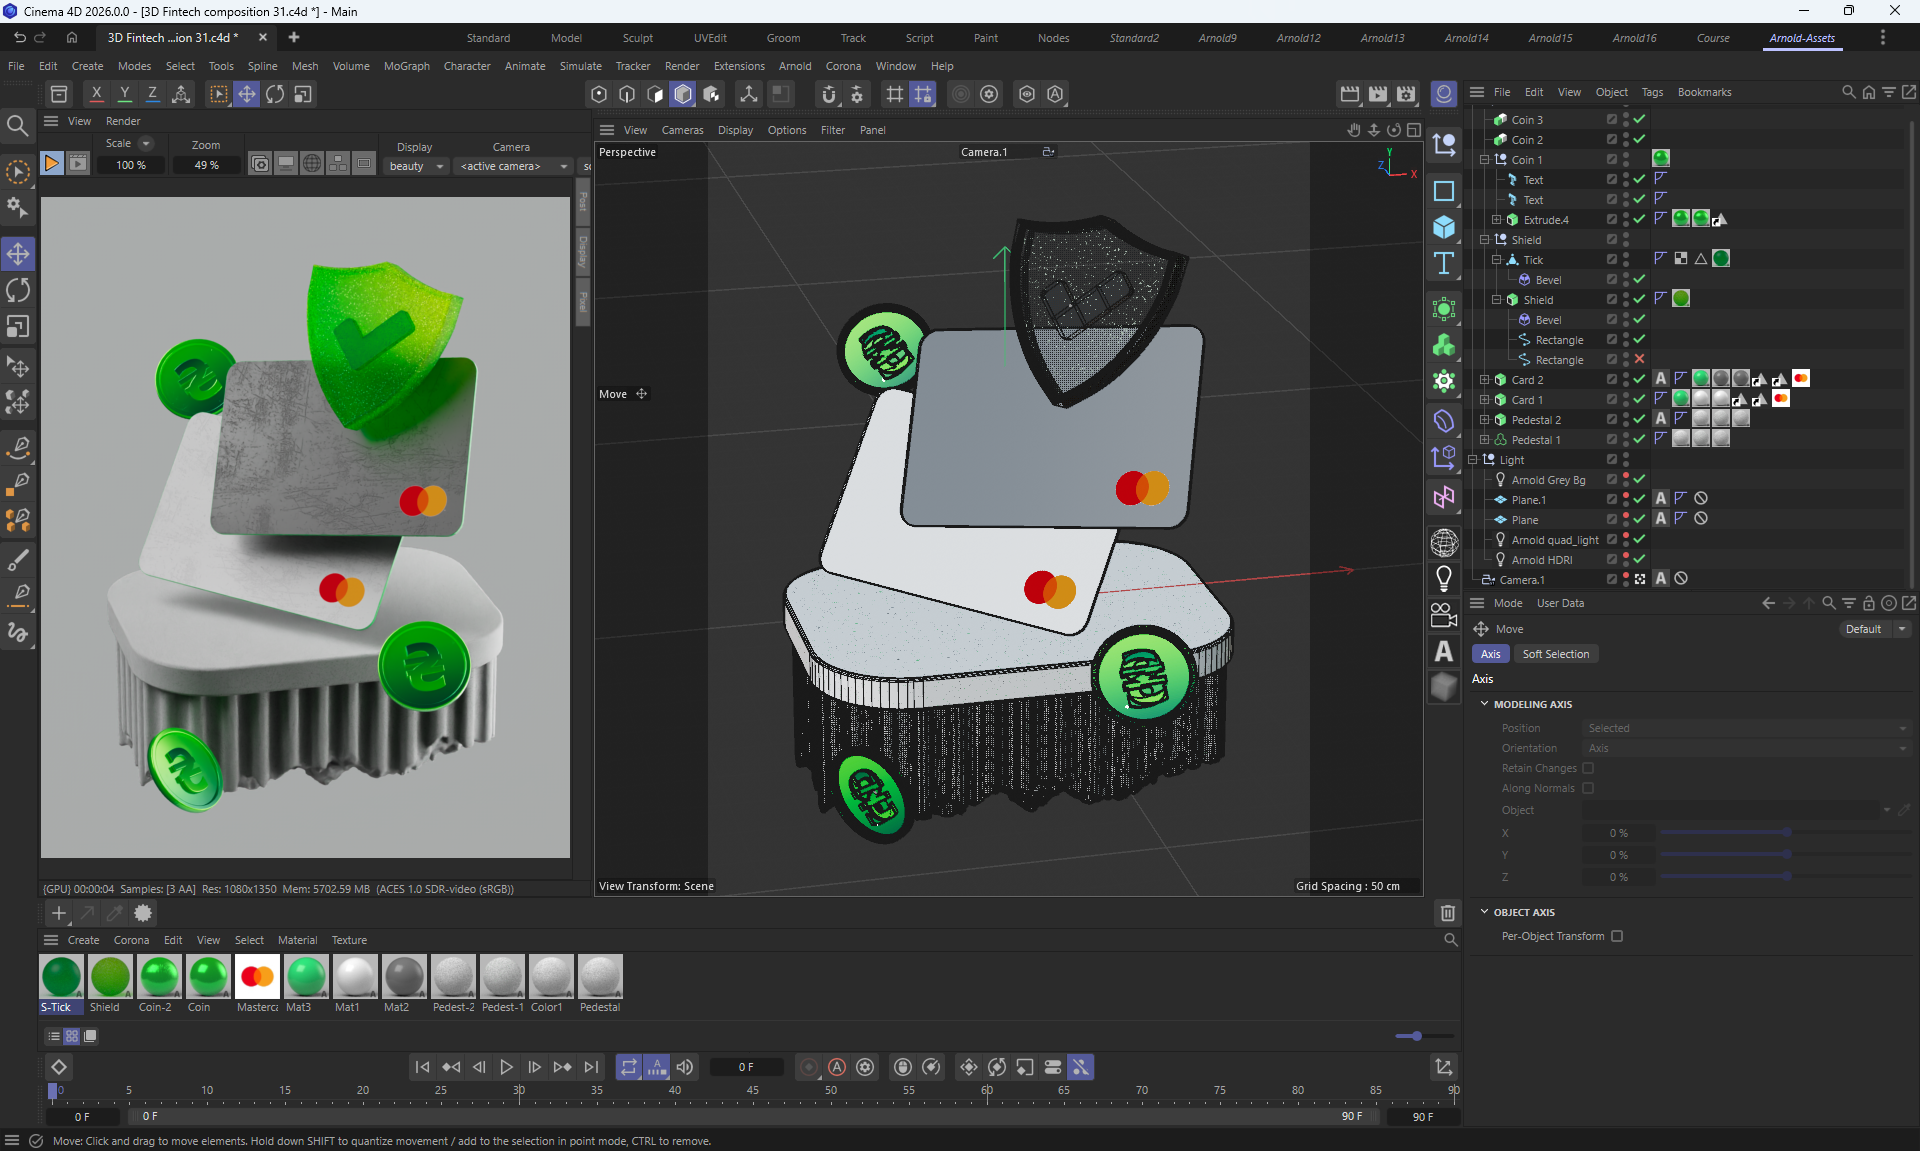The image size is (1920, 1151).
Task: Click the material preview size slider
Action: [1416, 1036]
